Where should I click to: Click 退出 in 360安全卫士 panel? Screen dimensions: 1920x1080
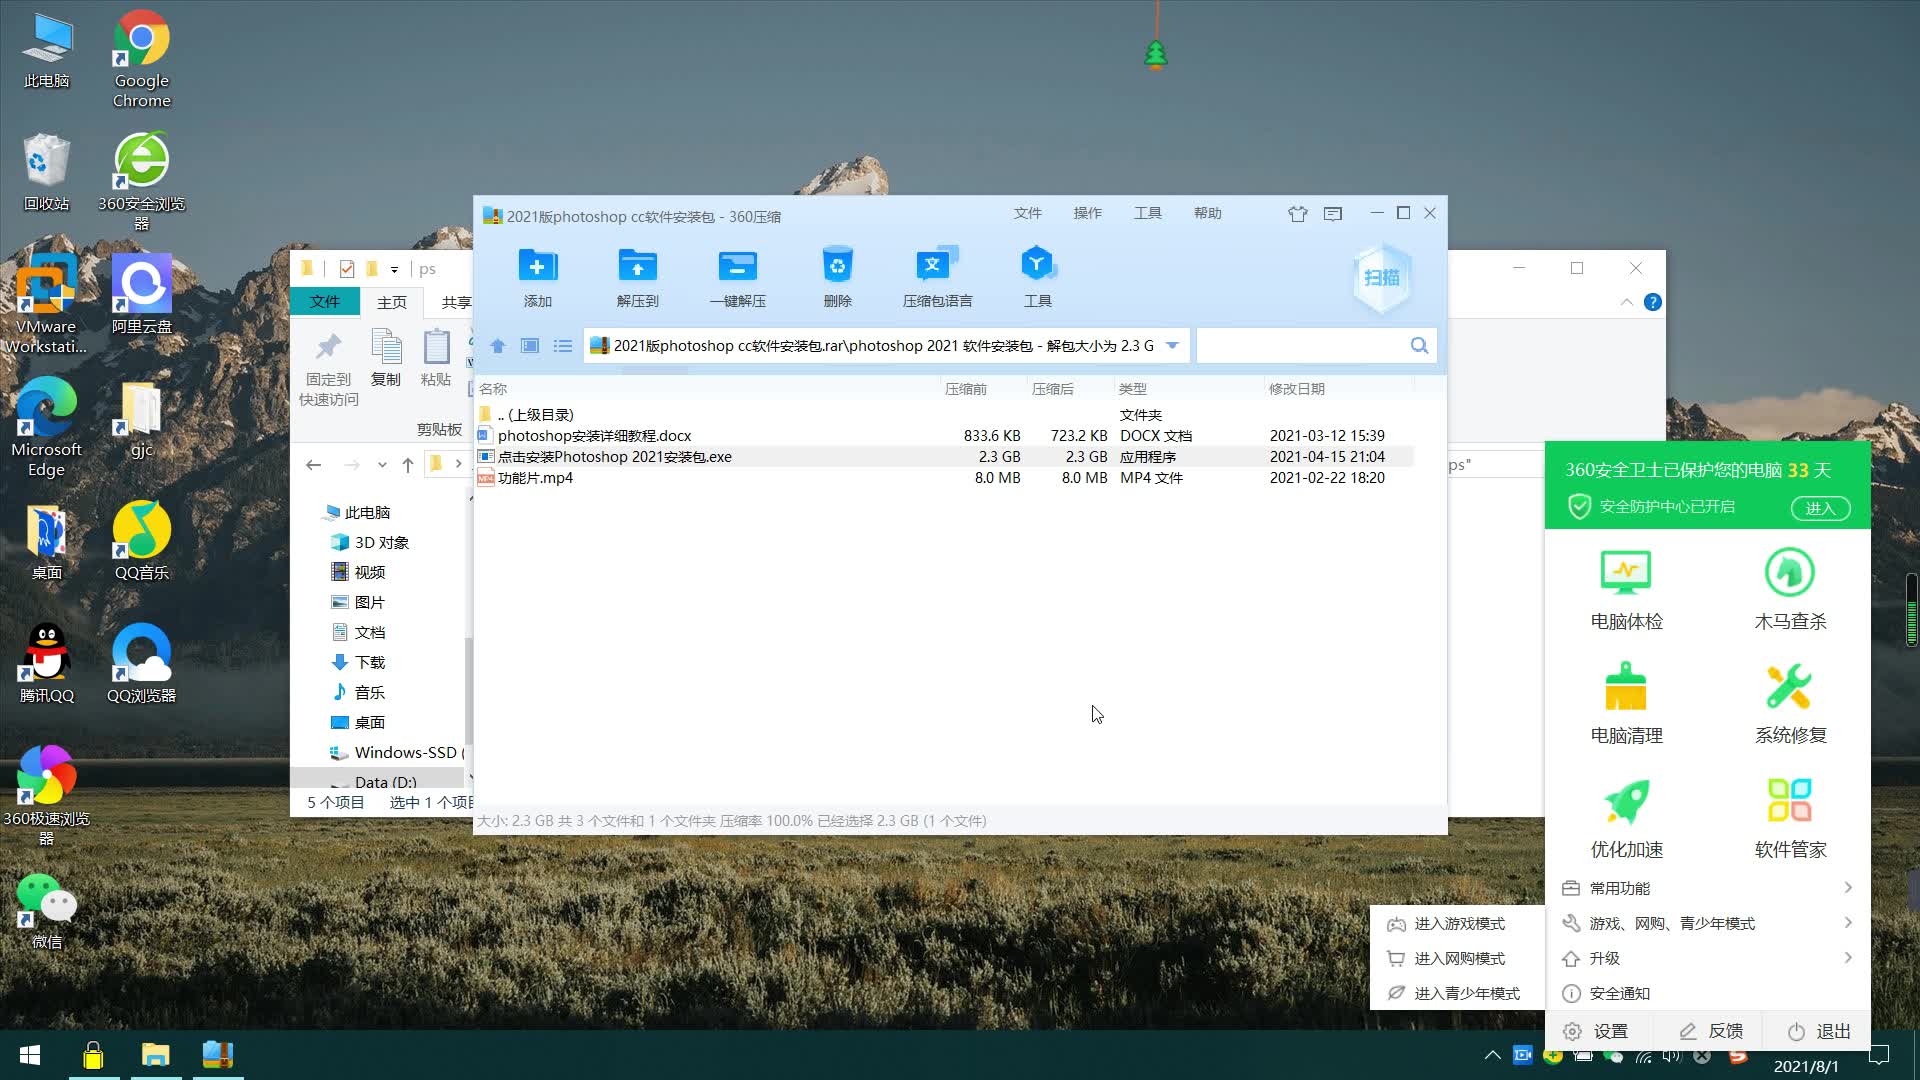point(1819,1031)
